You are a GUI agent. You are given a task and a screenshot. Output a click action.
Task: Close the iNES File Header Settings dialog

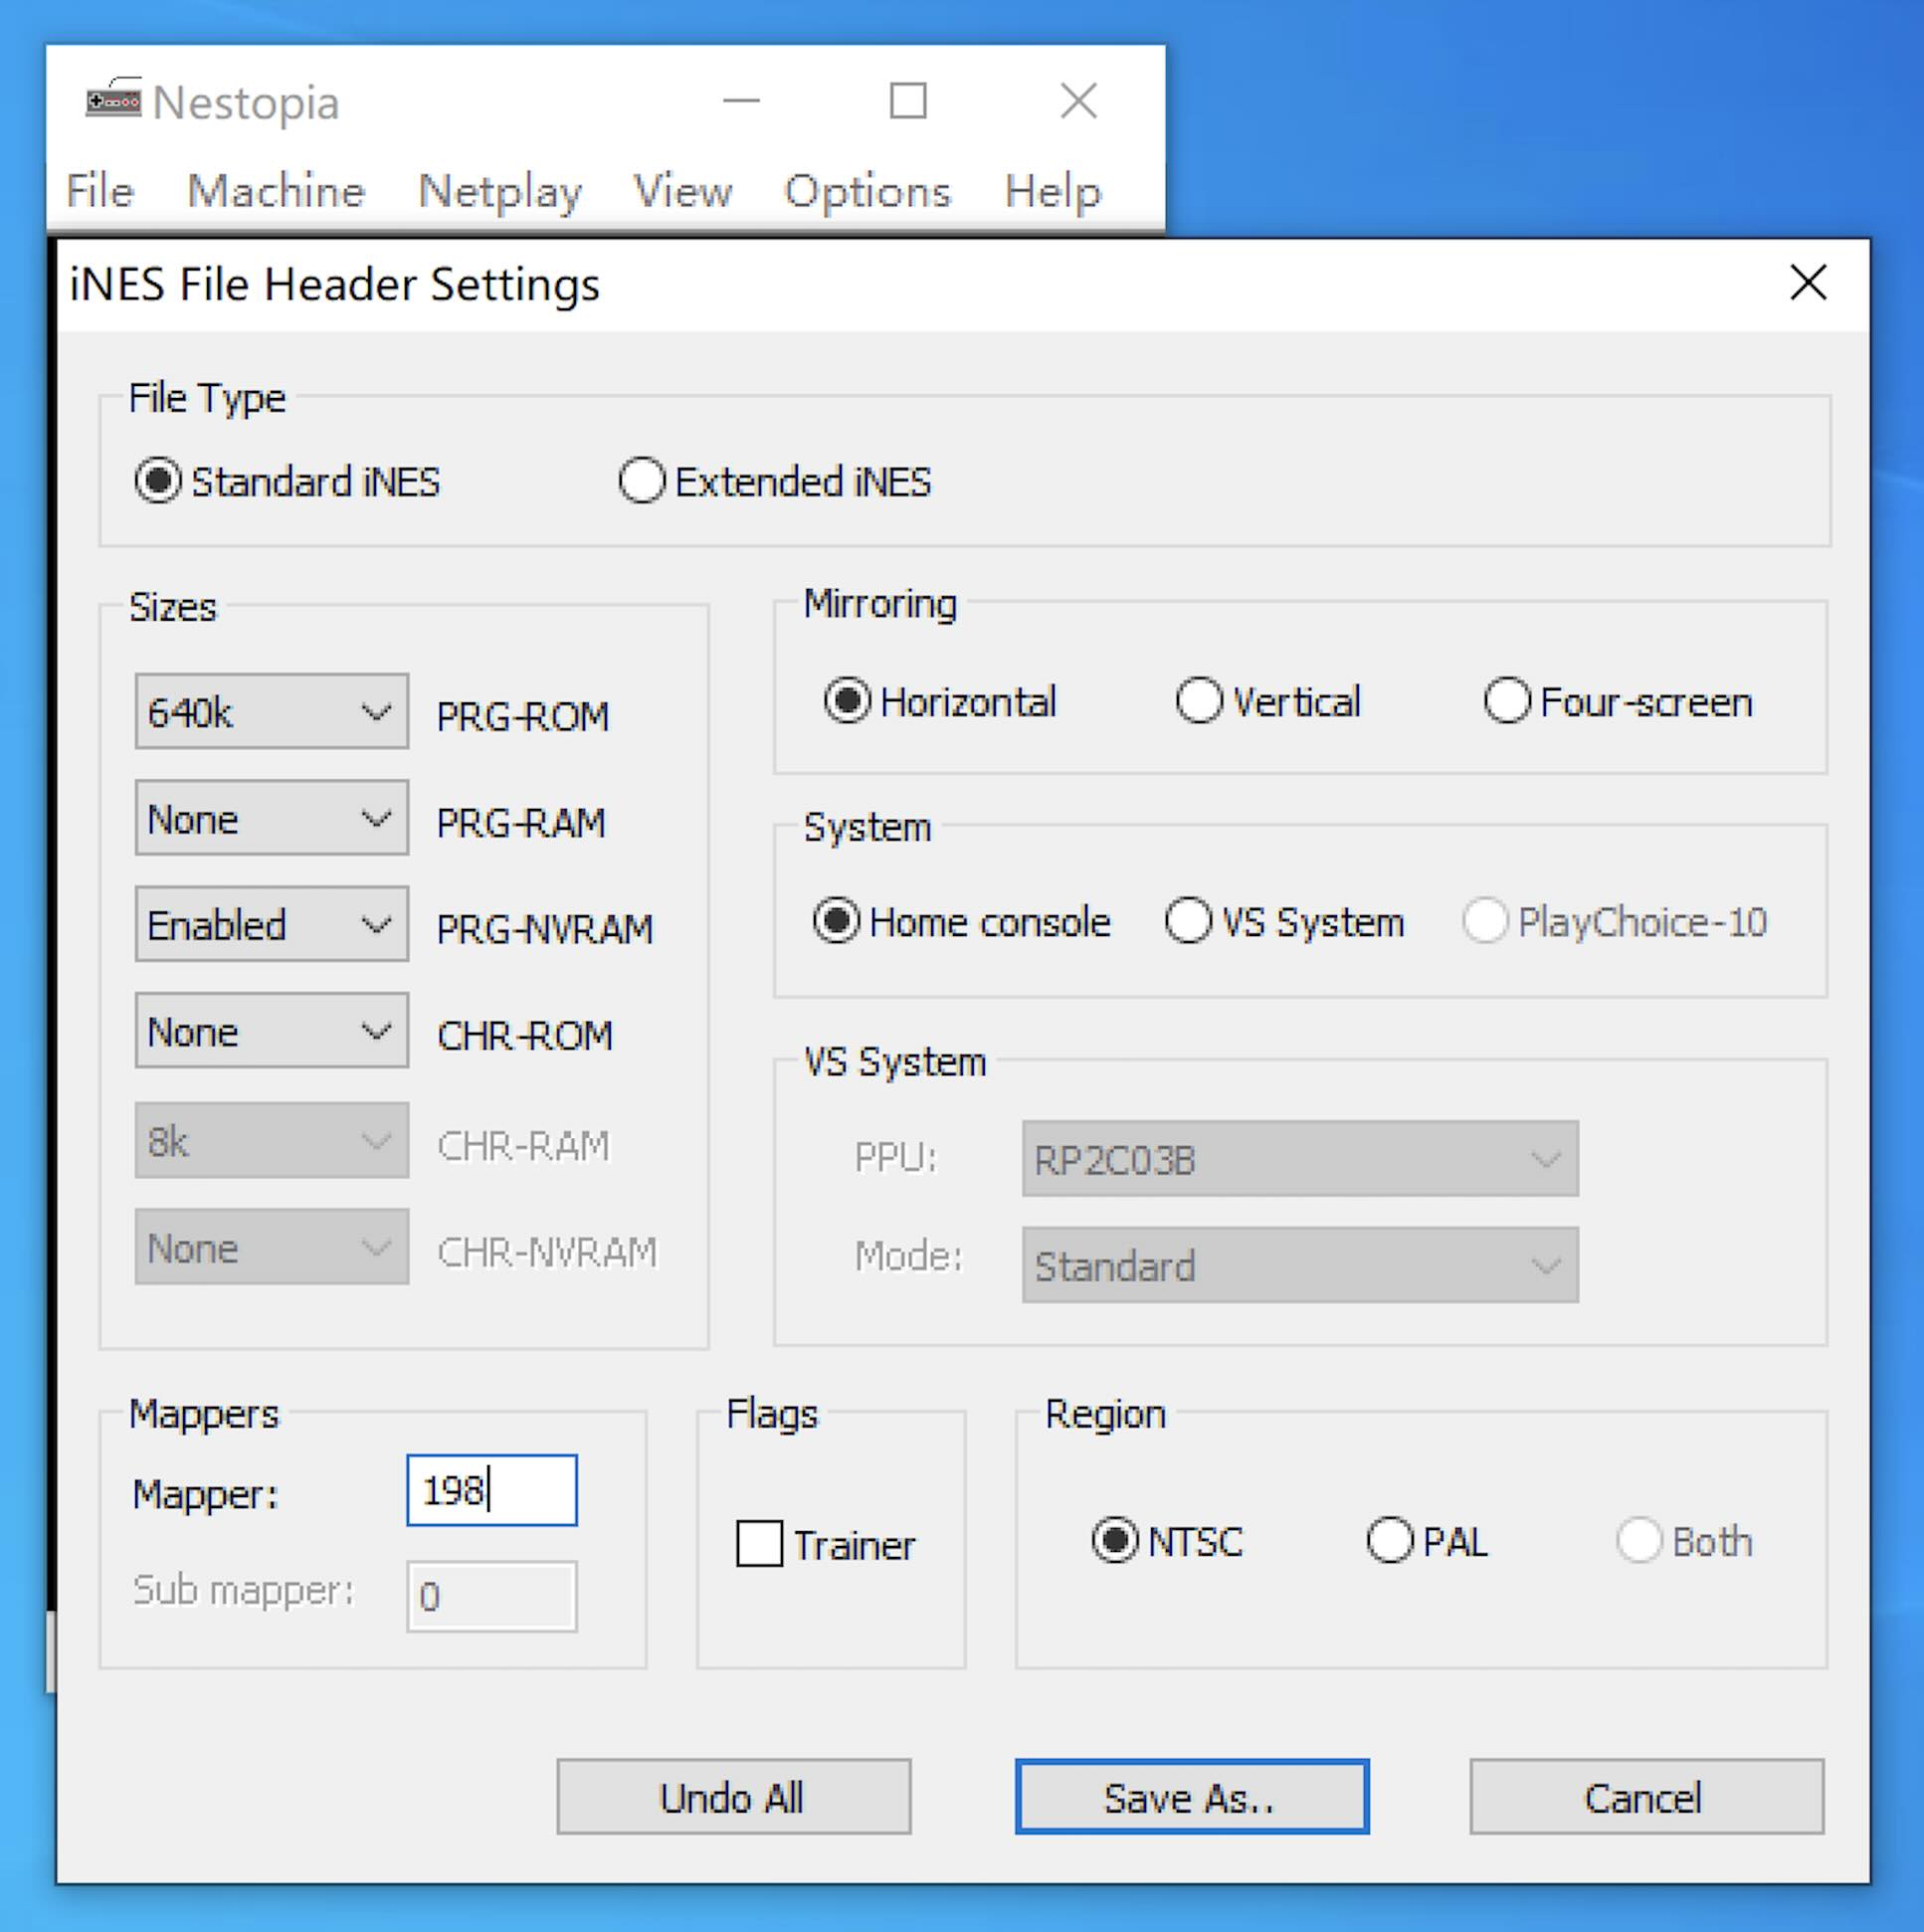coord(1808,283)
